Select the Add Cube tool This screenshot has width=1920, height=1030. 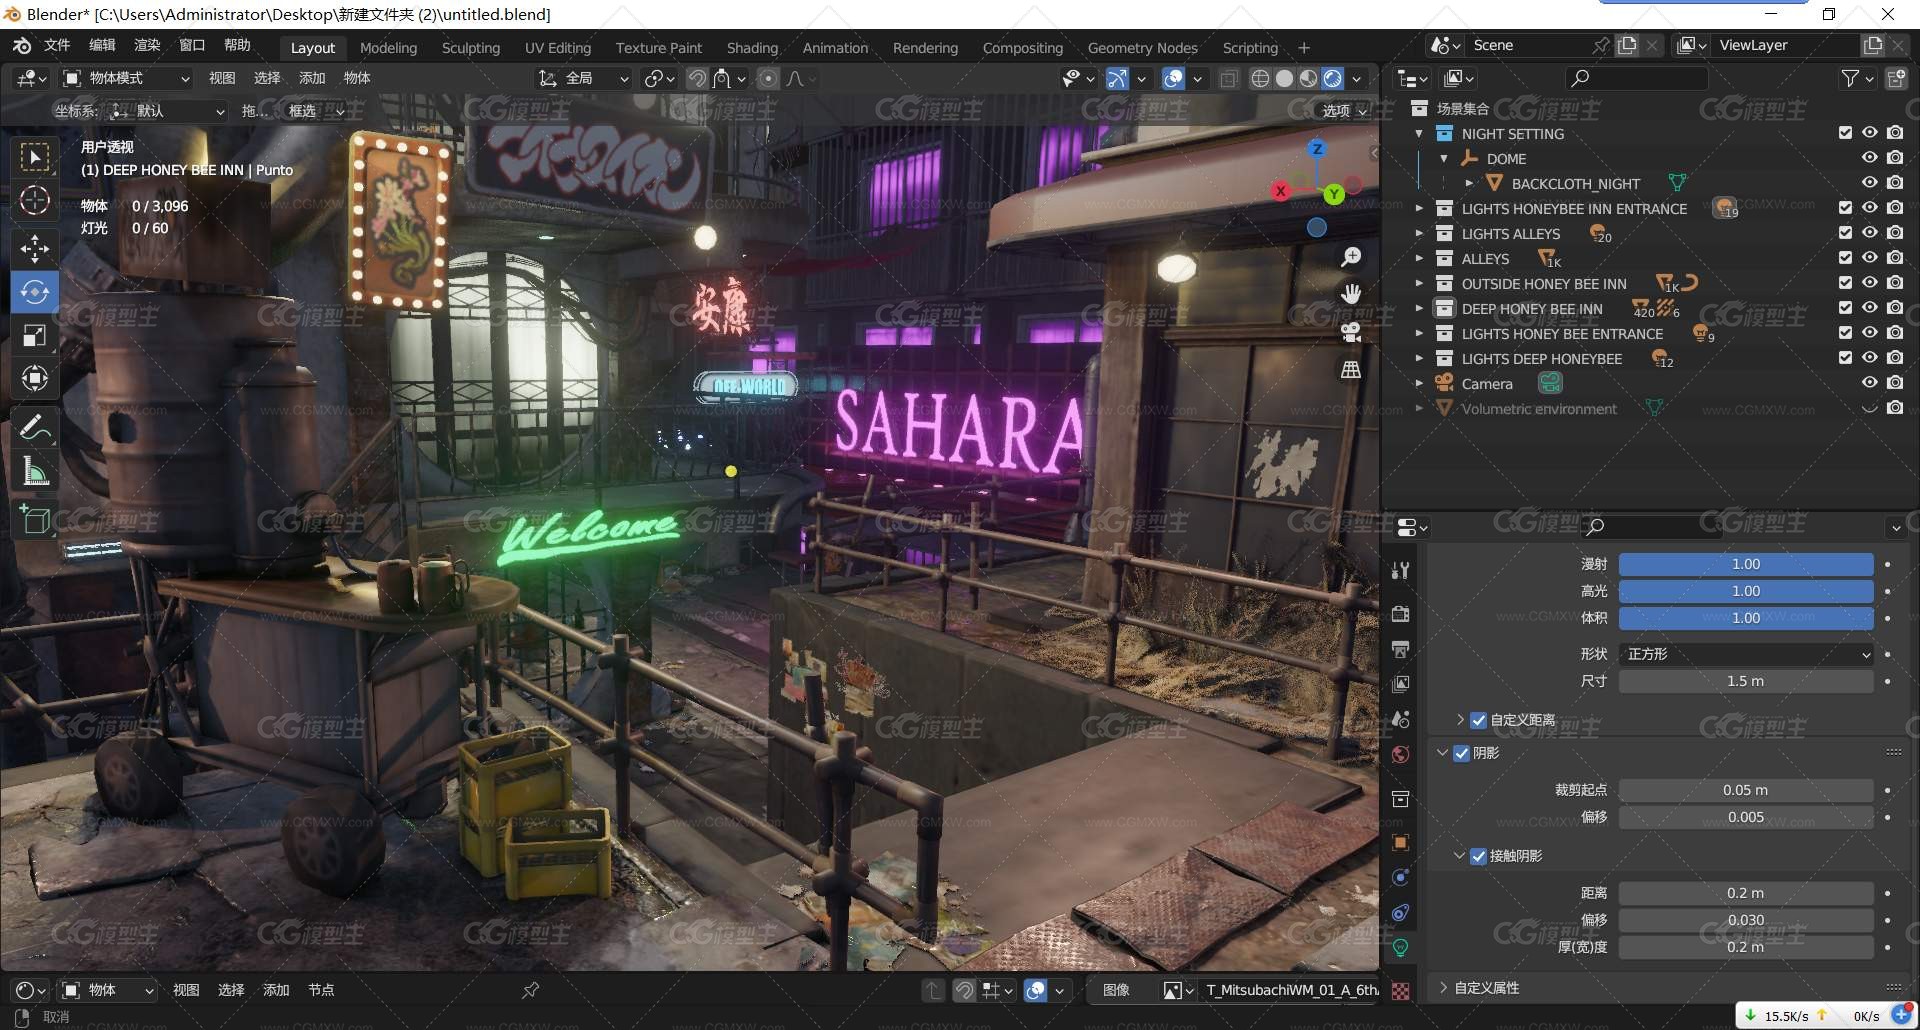pos(35,519)
